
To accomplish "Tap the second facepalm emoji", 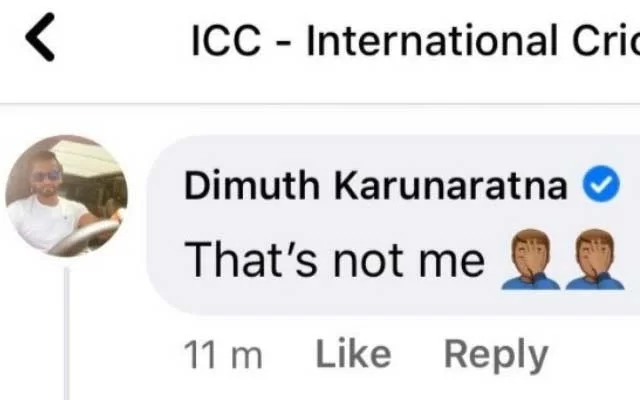I will pos(595,260).
